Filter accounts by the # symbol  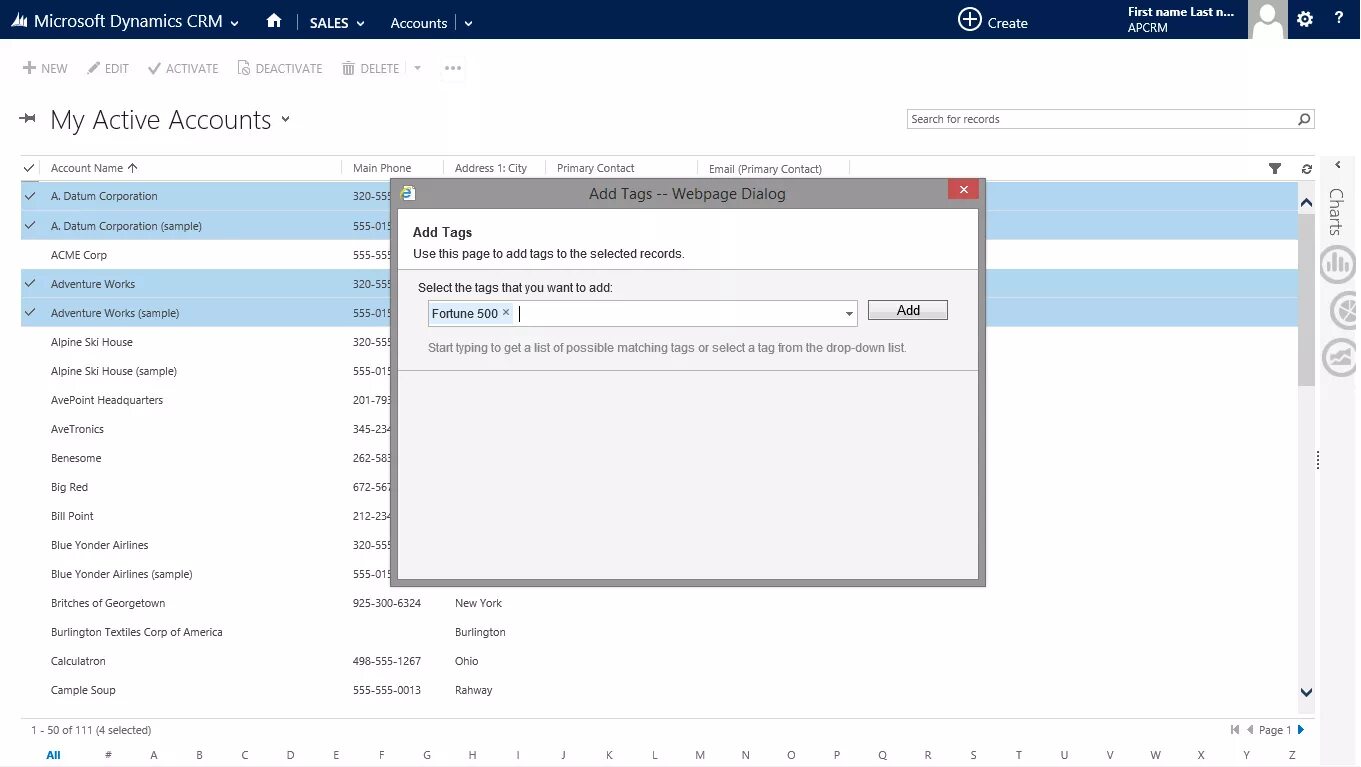point(108,755)
